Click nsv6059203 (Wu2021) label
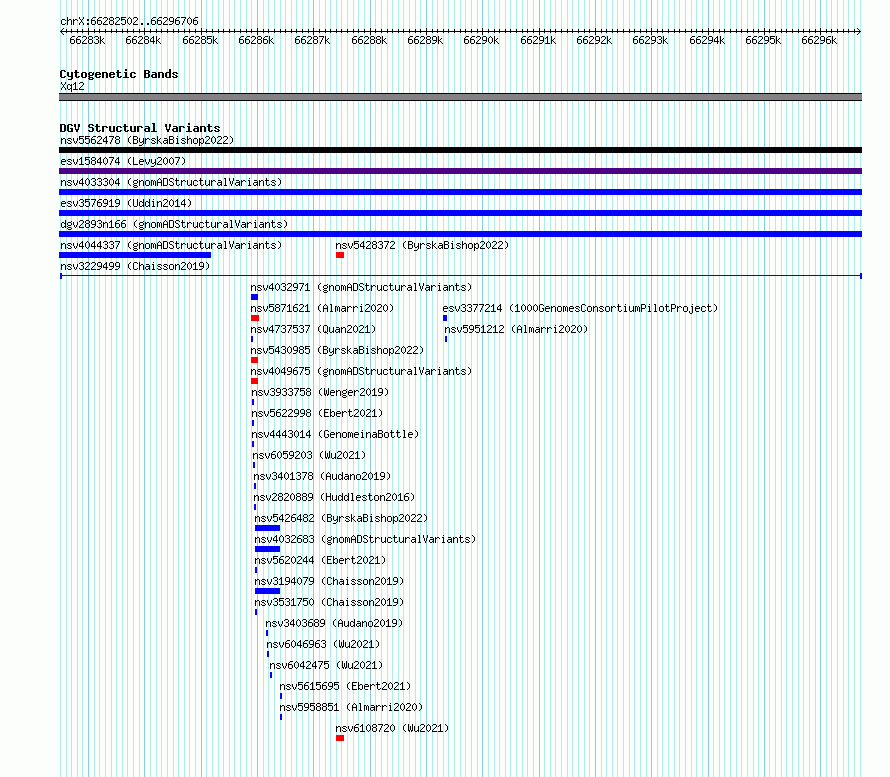The image size is (890, 777). [310, 455]
